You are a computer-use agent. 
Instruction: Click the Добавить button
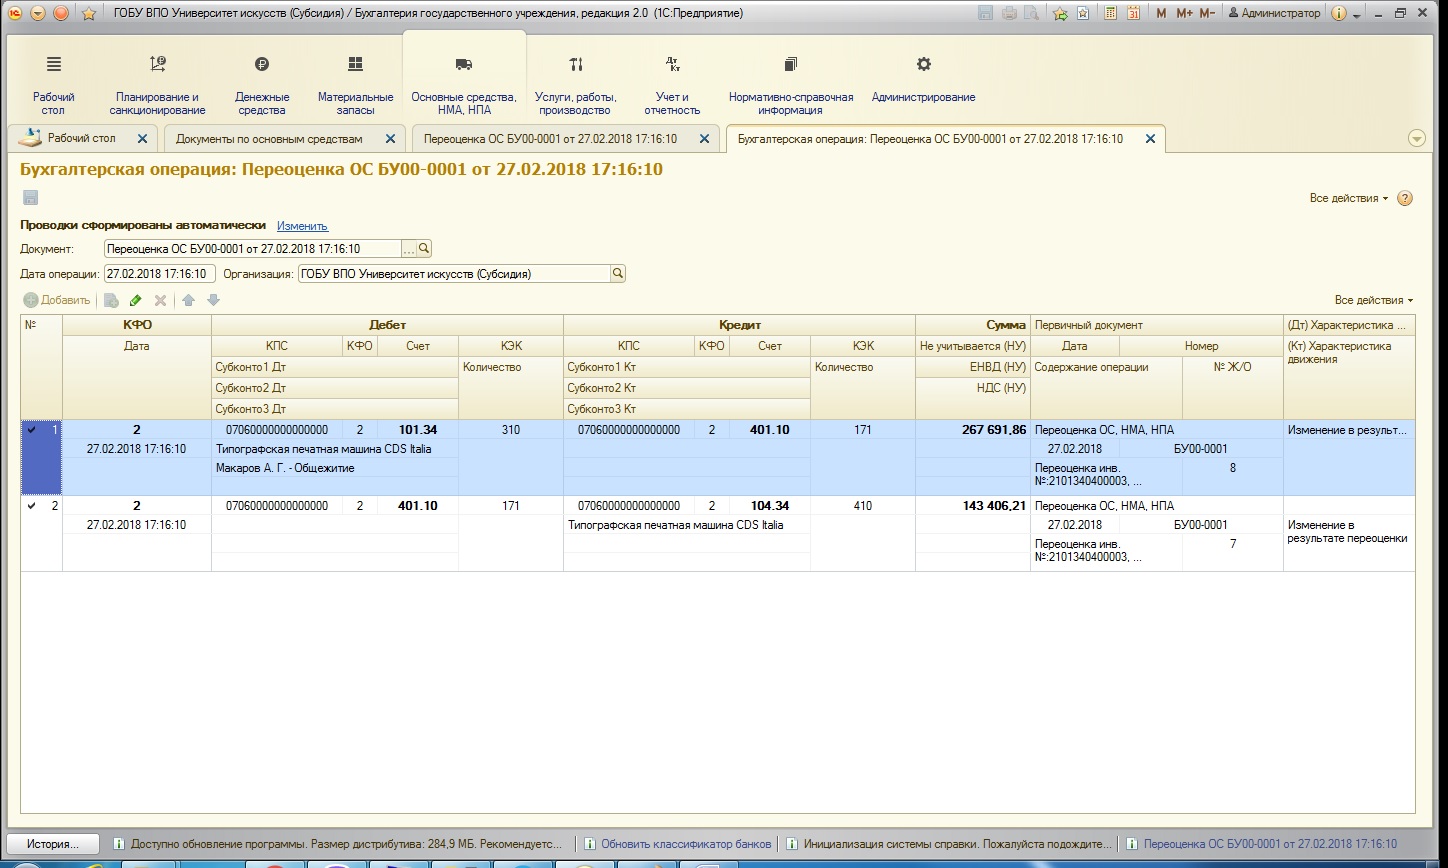tap(57, 300)
